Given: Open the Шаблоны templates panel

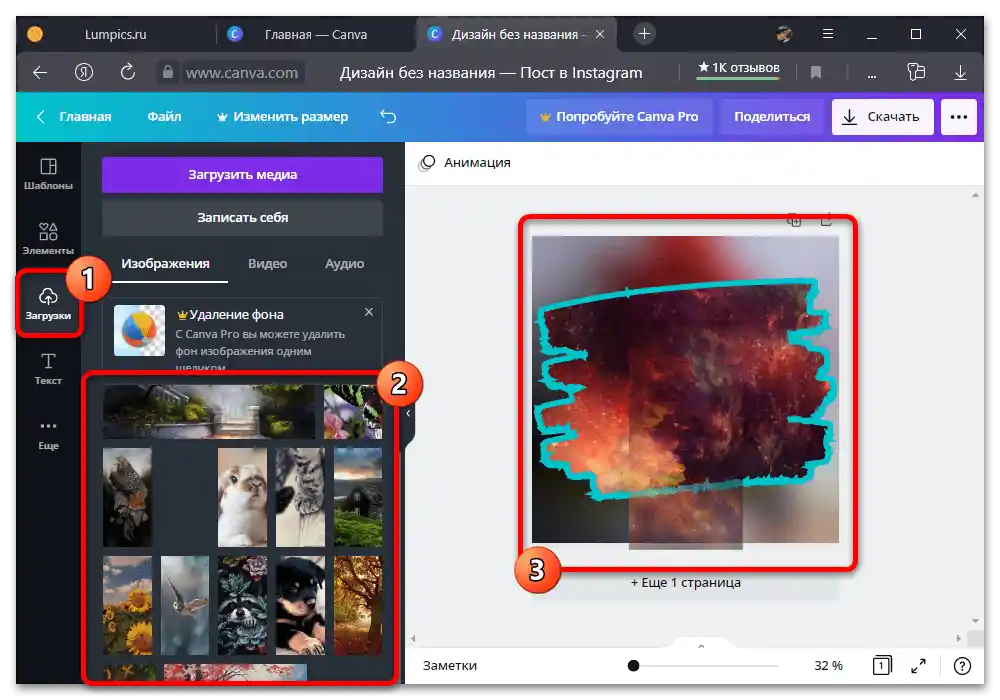Looking at the screenshot, I should point(48,174).
